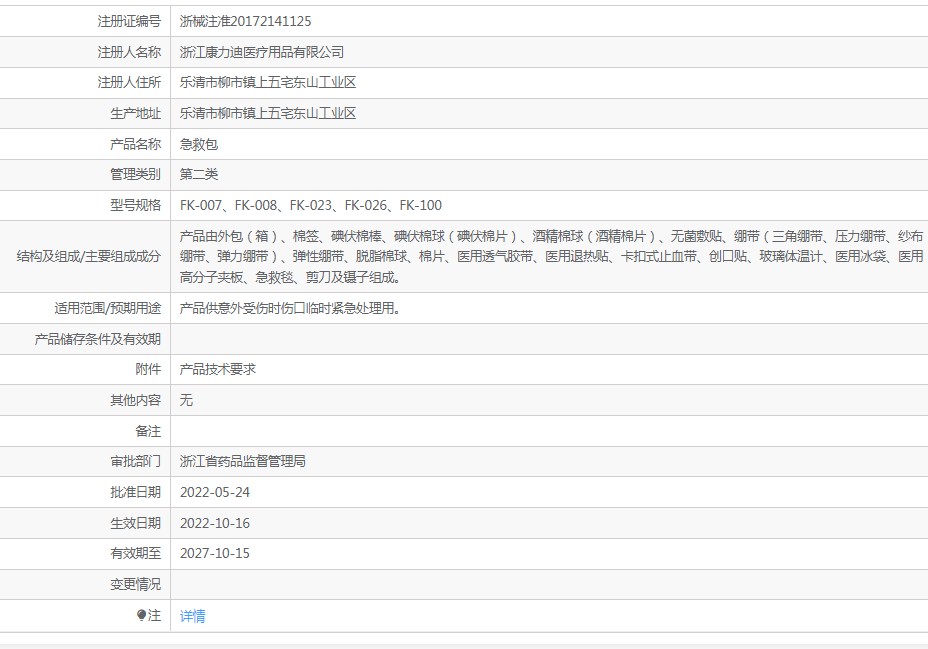Viewport: 928px width, 649px height.
Task: Click management category 第二类
Action: [x=199, y=174]
